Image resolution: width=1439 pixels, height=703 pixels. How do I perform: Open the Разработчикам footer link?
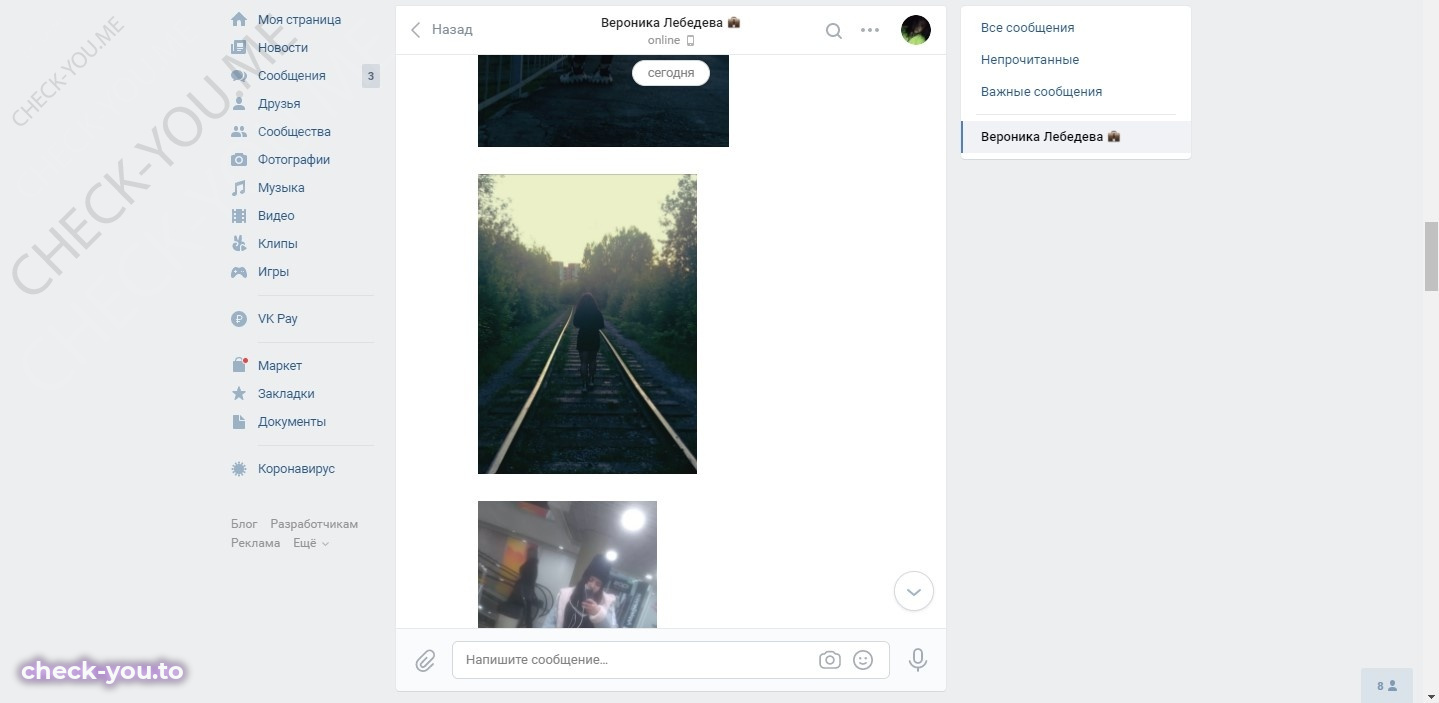[x=314, y=524]
